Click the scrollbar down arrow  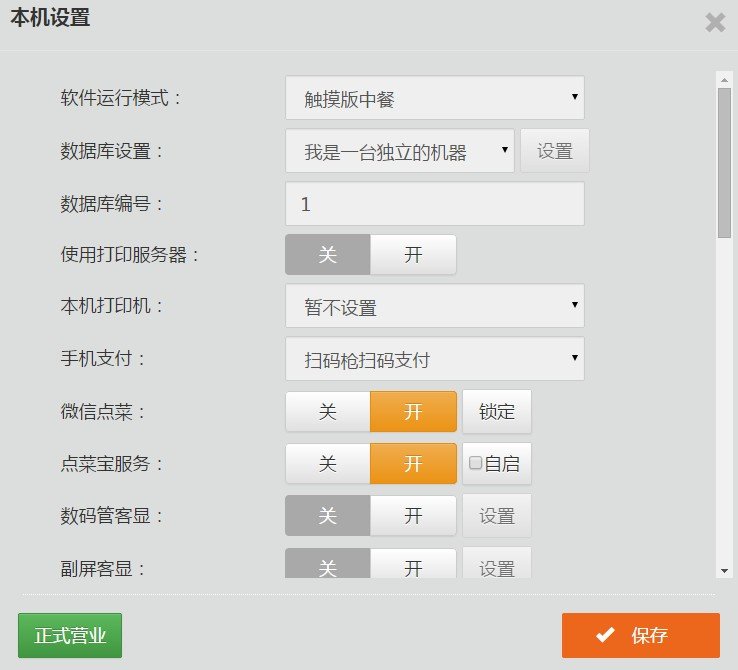[x=724, y=570]
